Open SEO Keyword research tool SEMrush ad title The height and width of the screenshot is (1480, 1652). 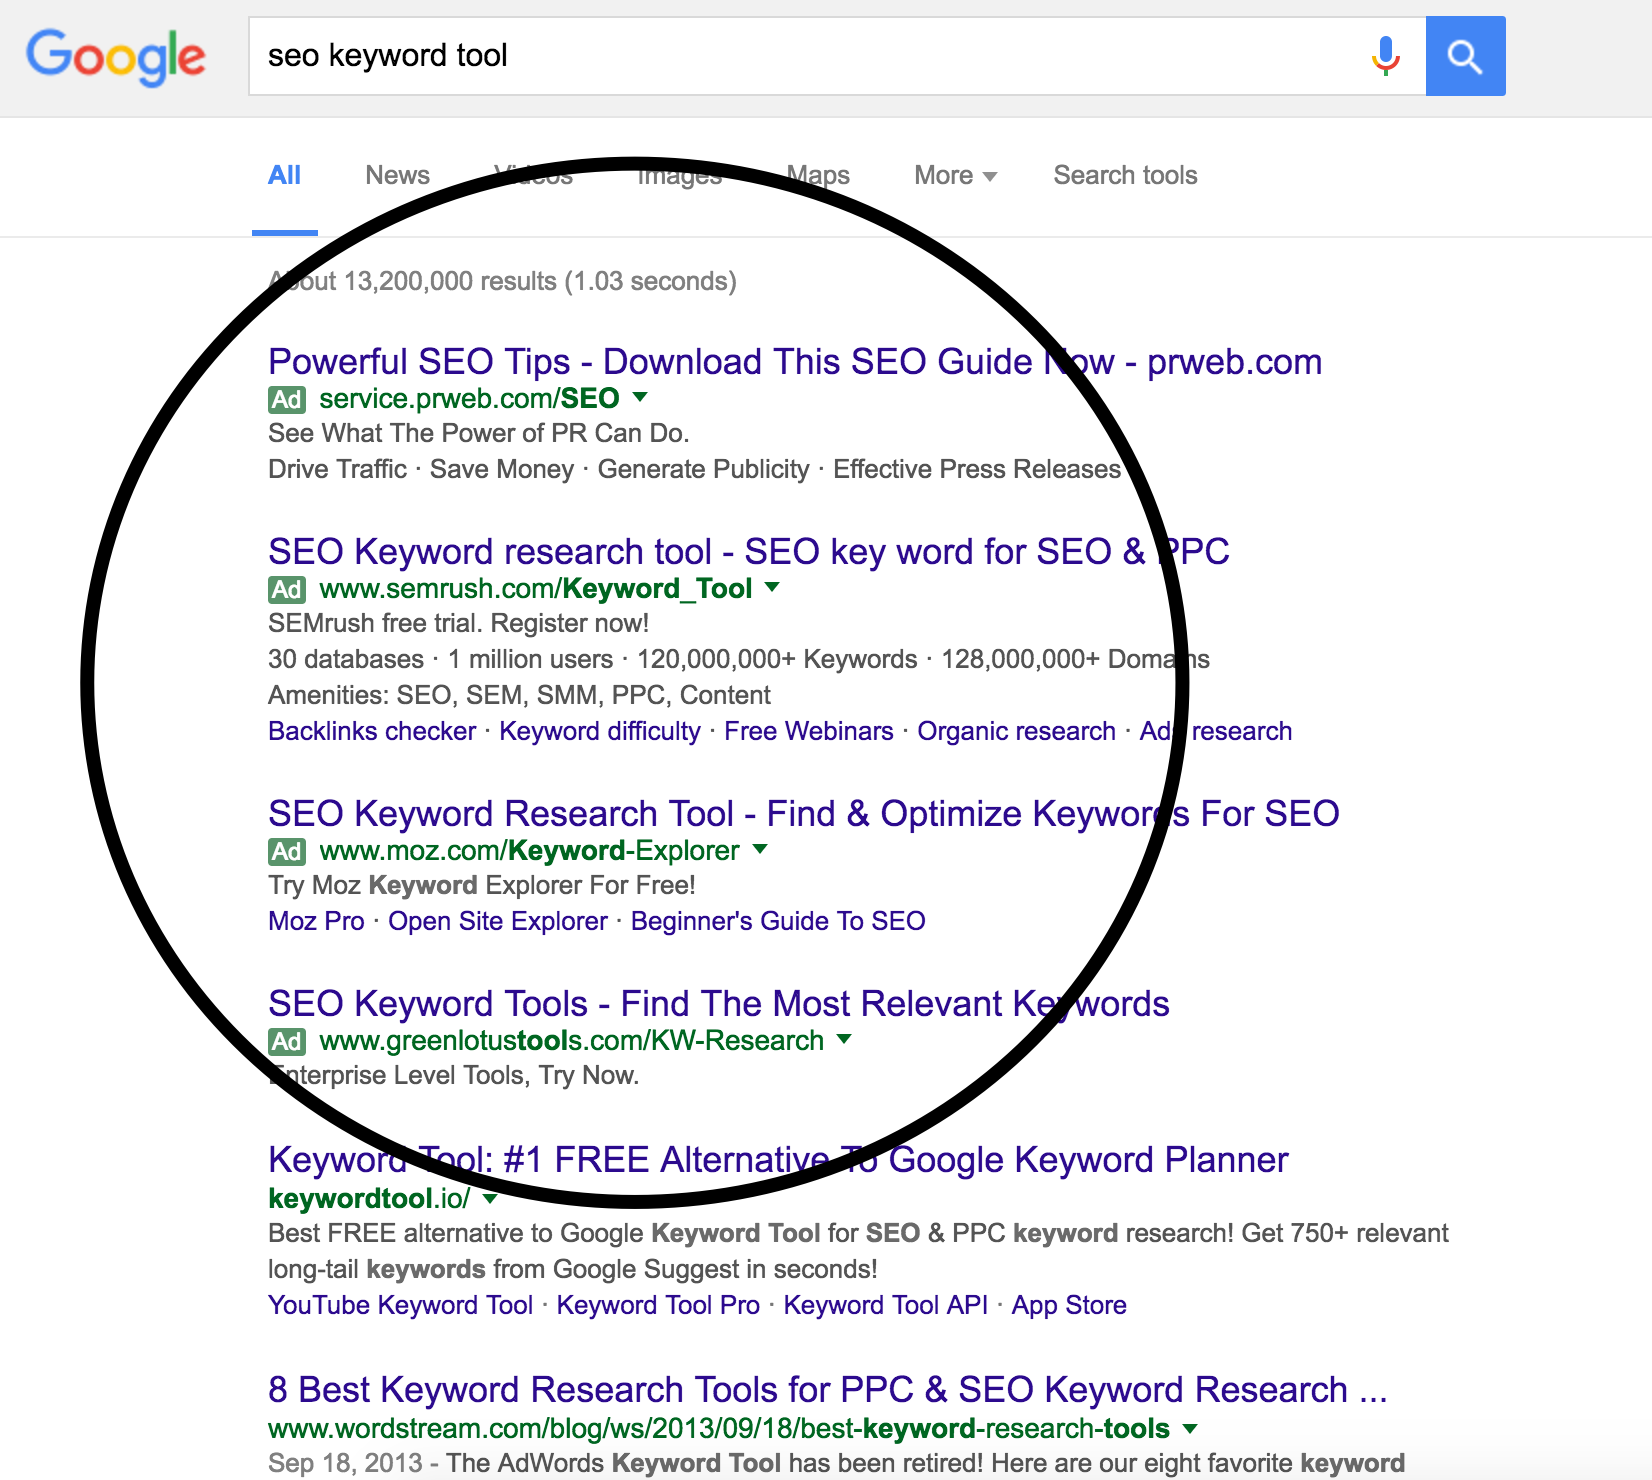pyautogui.click(x=749, y=552)
